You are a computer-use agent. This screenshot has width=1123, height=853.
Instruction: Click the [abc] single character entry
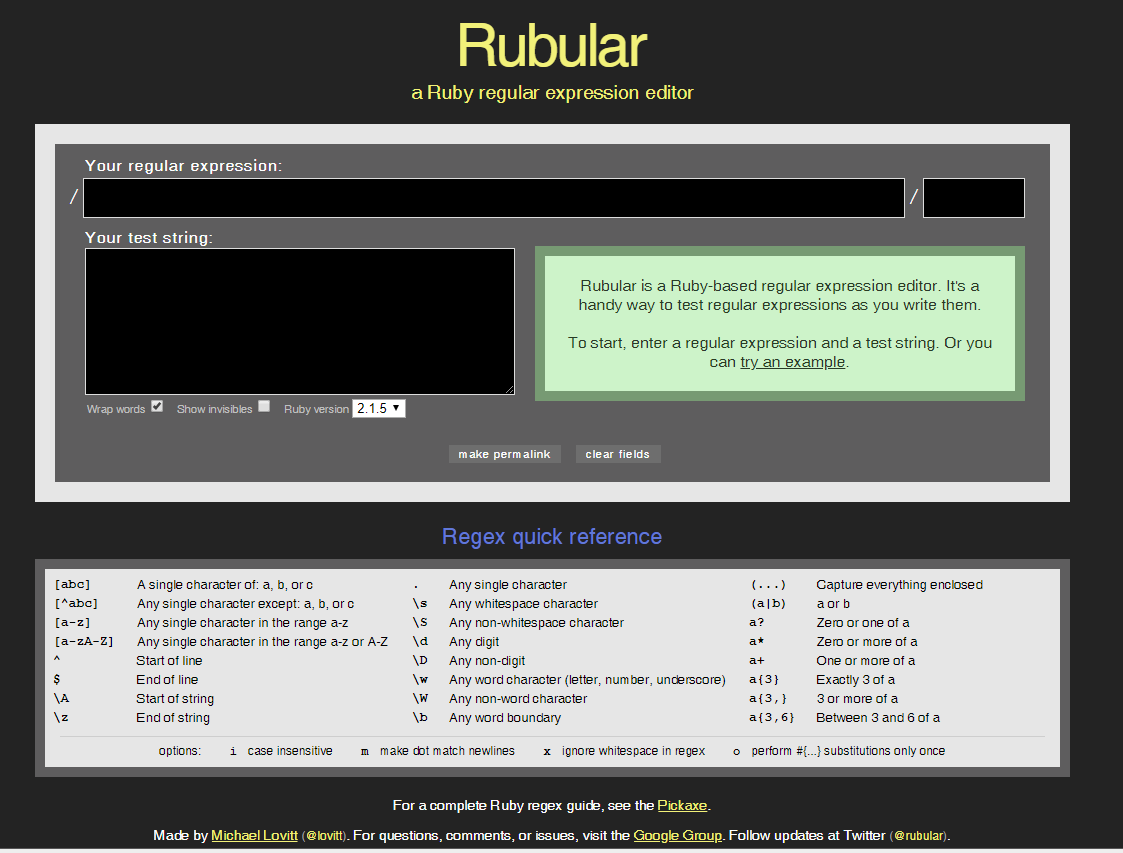183,584
